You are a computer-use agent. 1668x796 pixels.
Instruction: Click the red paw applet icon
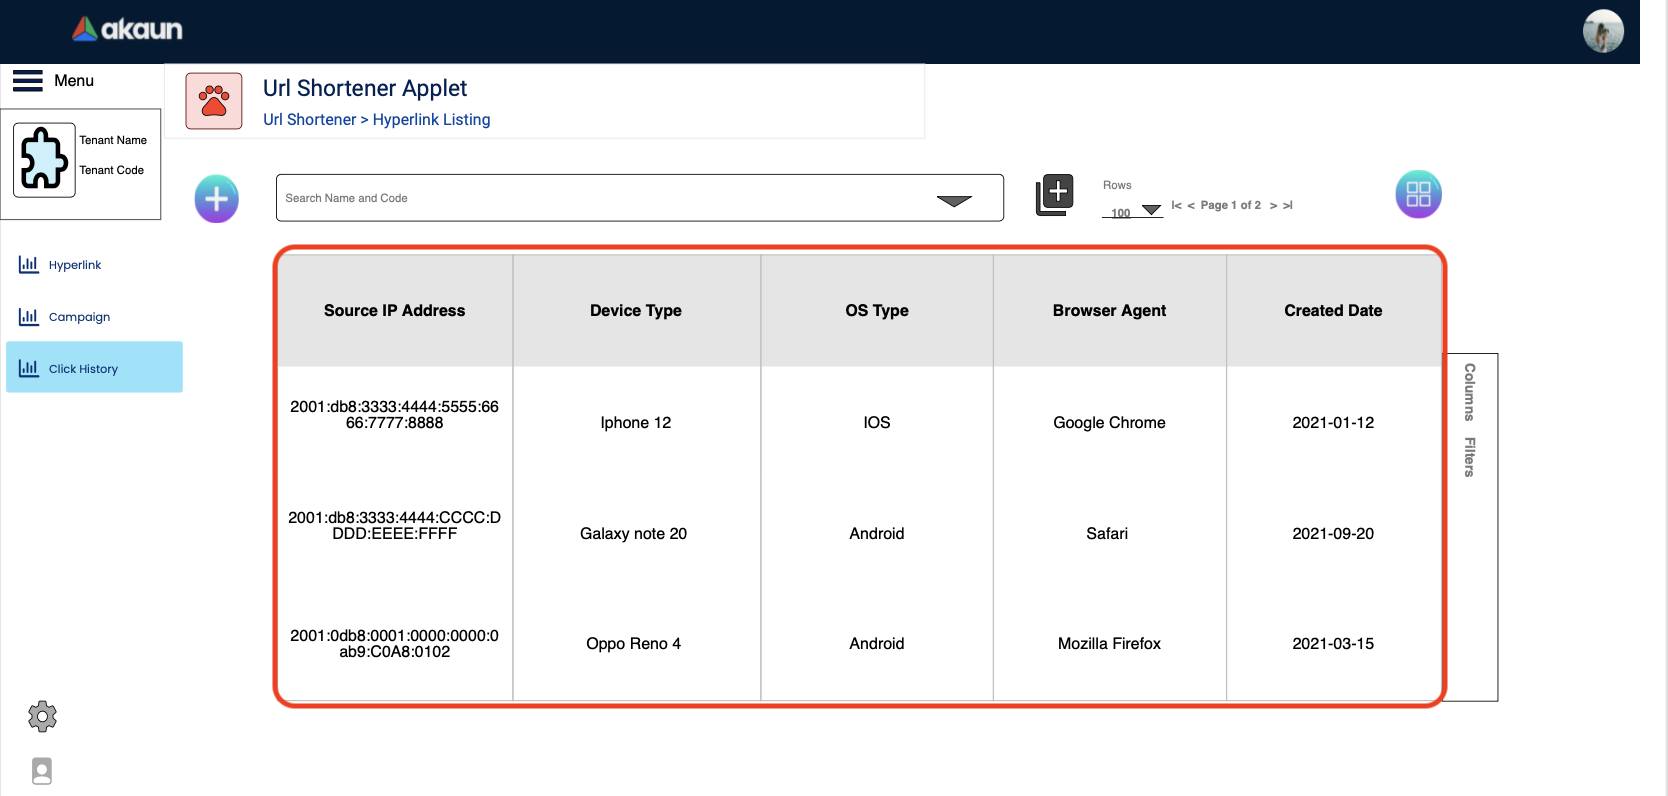click(x=214, y=101)
